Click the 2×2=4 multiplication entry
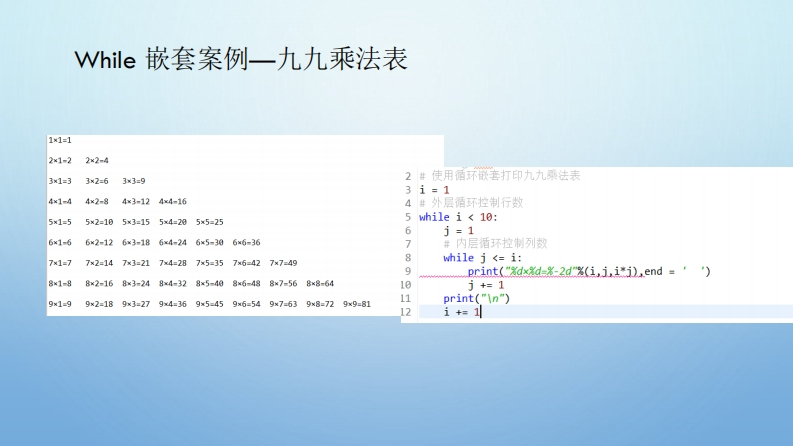The width and height of the screenshot is (793, 446). click(x=96, y=160)
